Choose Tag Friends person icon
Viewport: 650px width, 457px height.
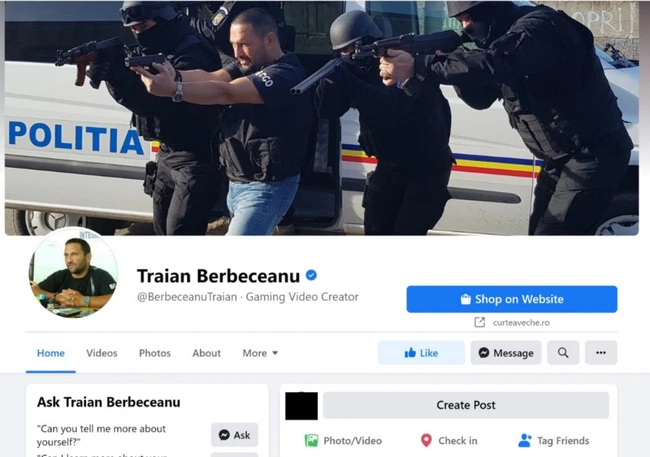point(525,440)
